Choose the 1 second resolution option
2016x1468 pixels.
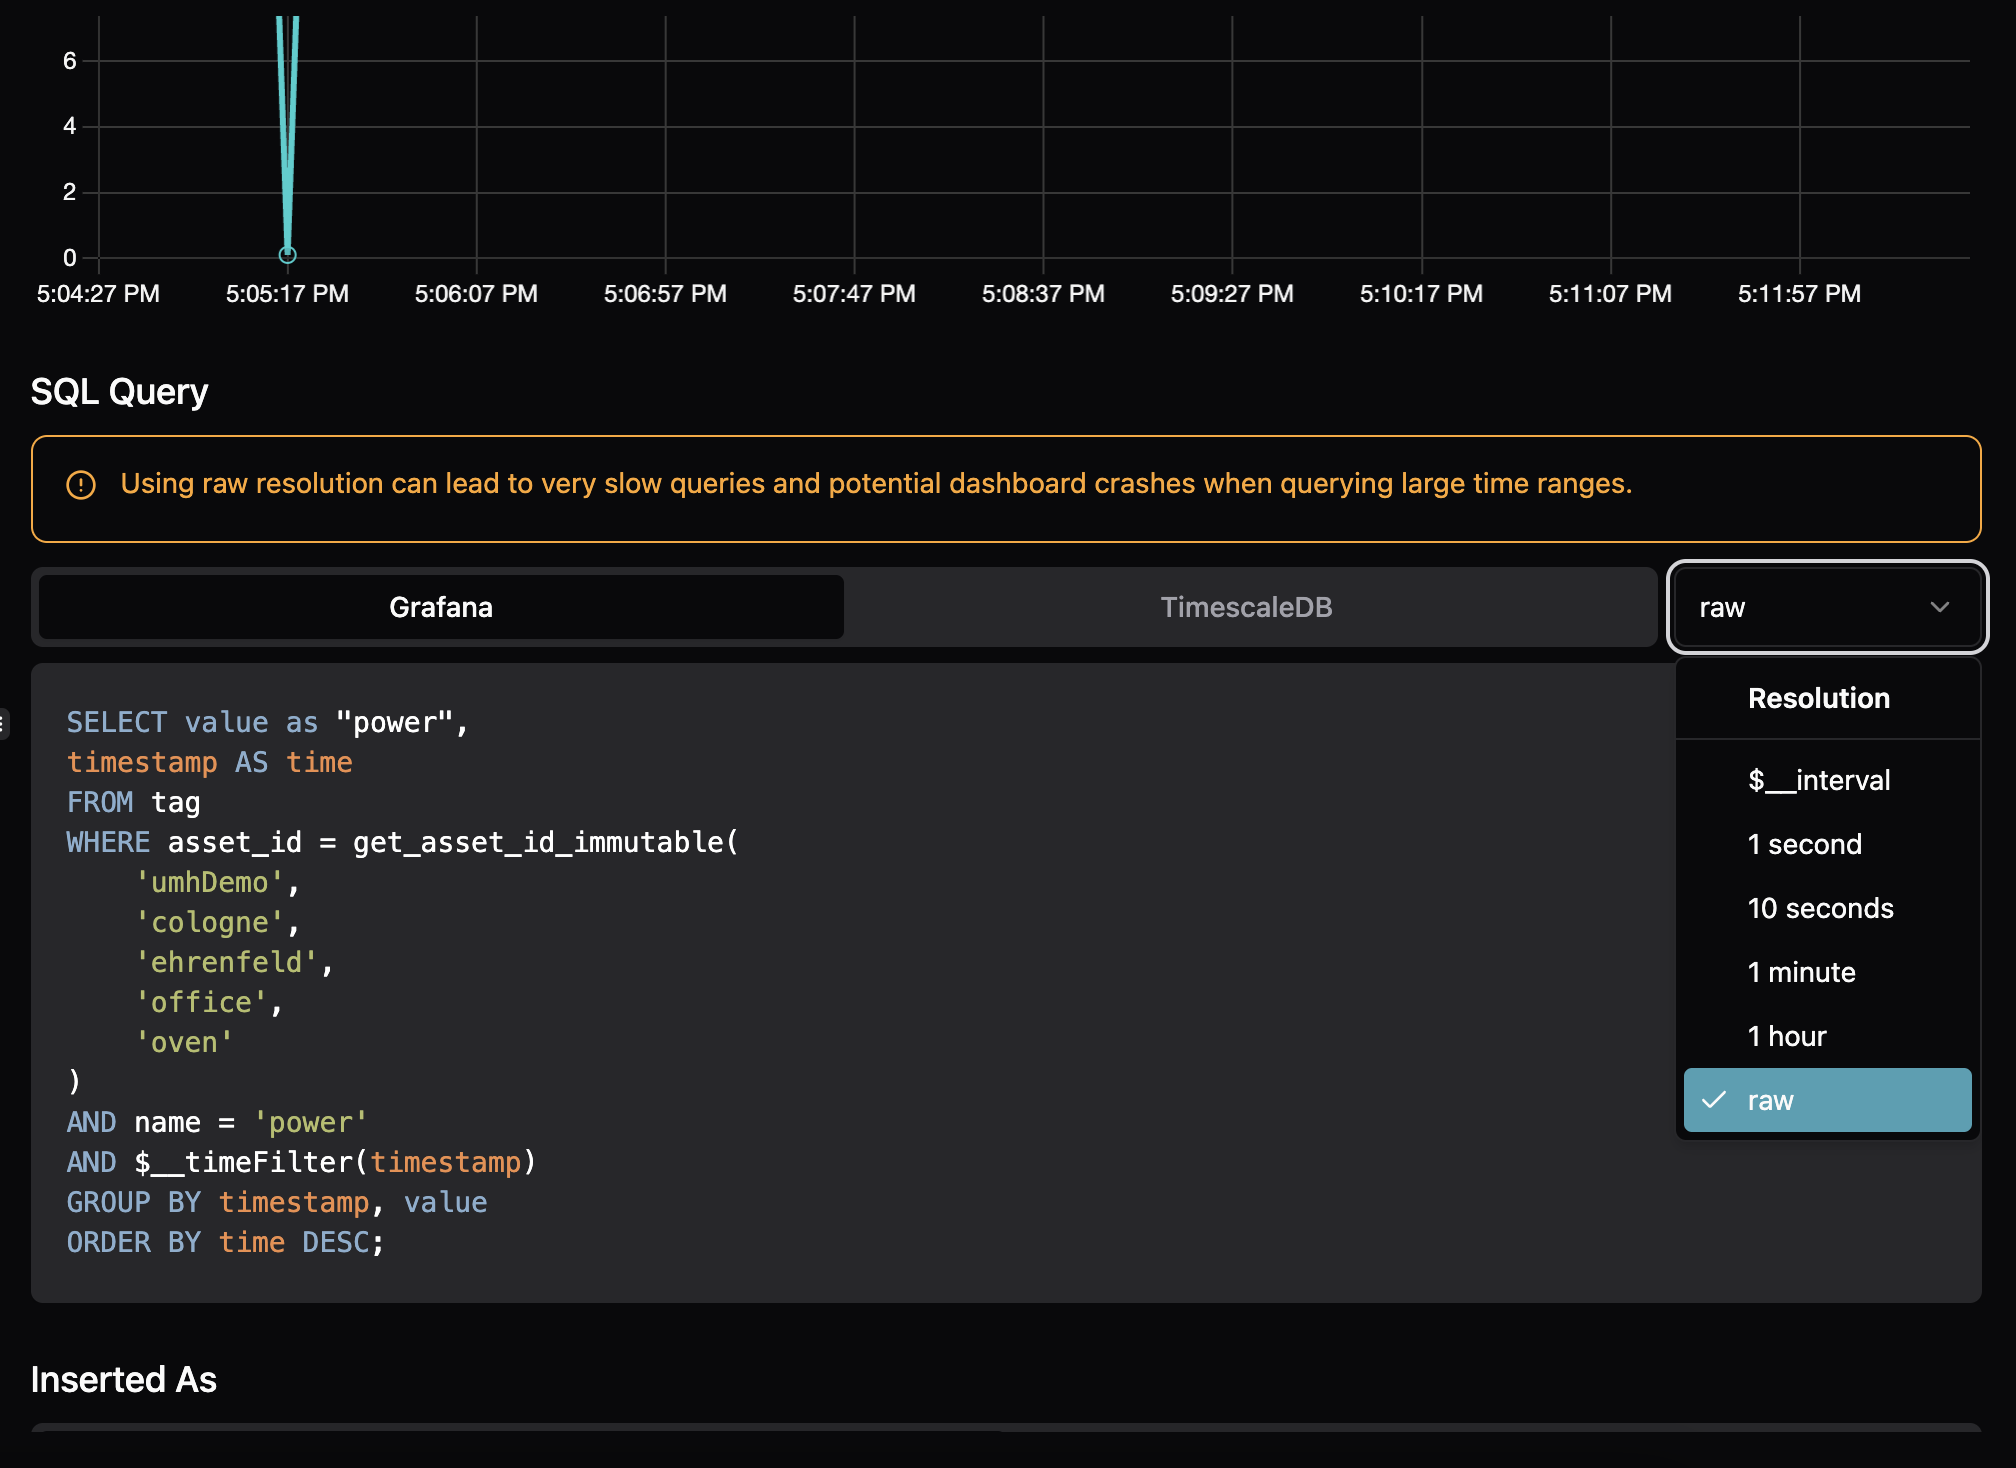point(1804,844)
